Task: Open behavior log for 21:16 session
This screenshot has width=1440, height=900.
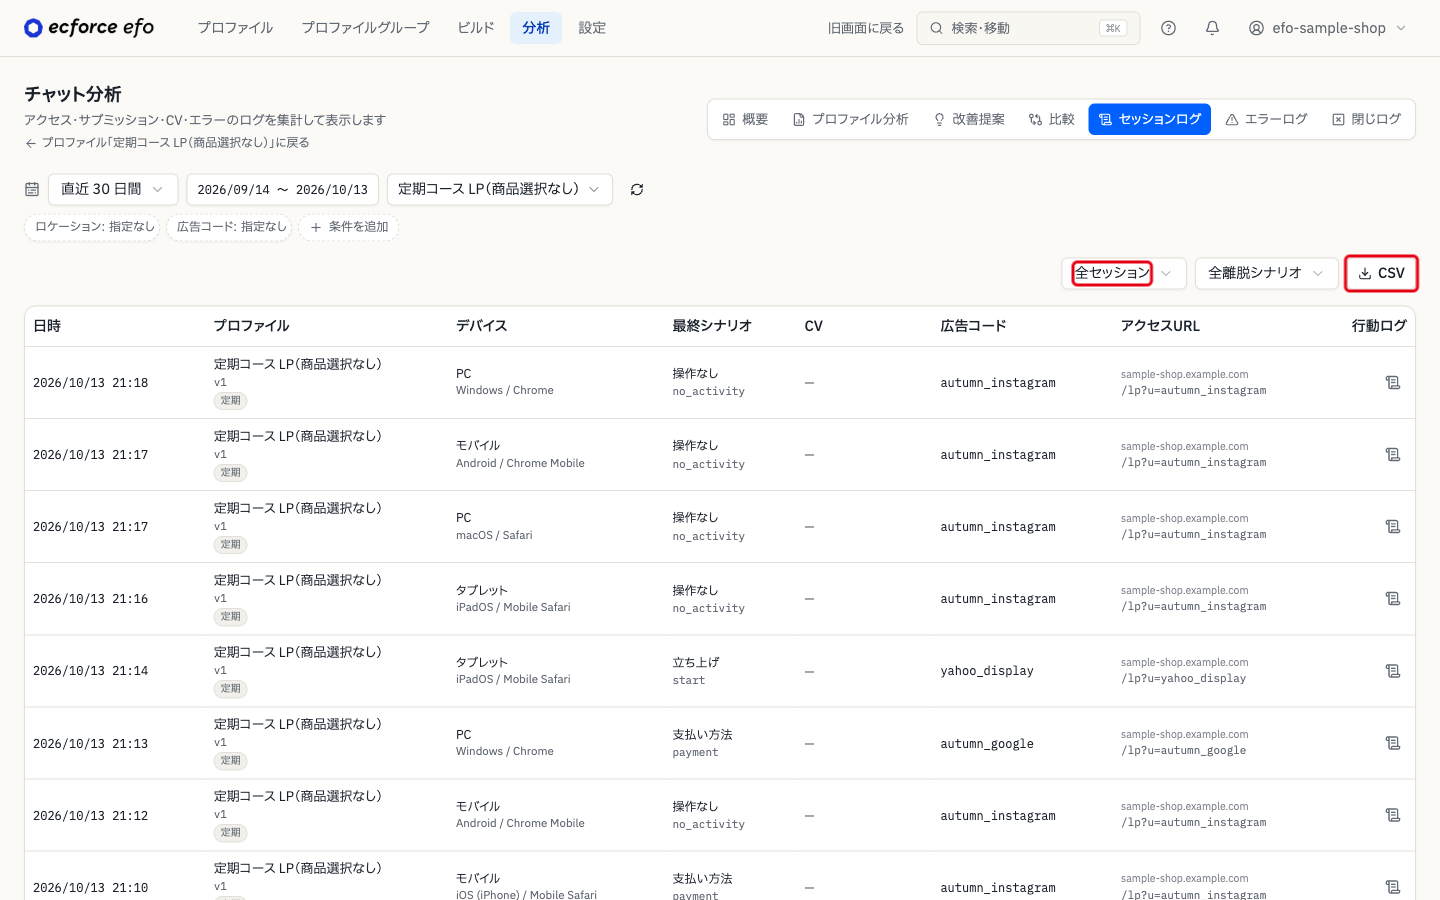Action: point(1392,599)
